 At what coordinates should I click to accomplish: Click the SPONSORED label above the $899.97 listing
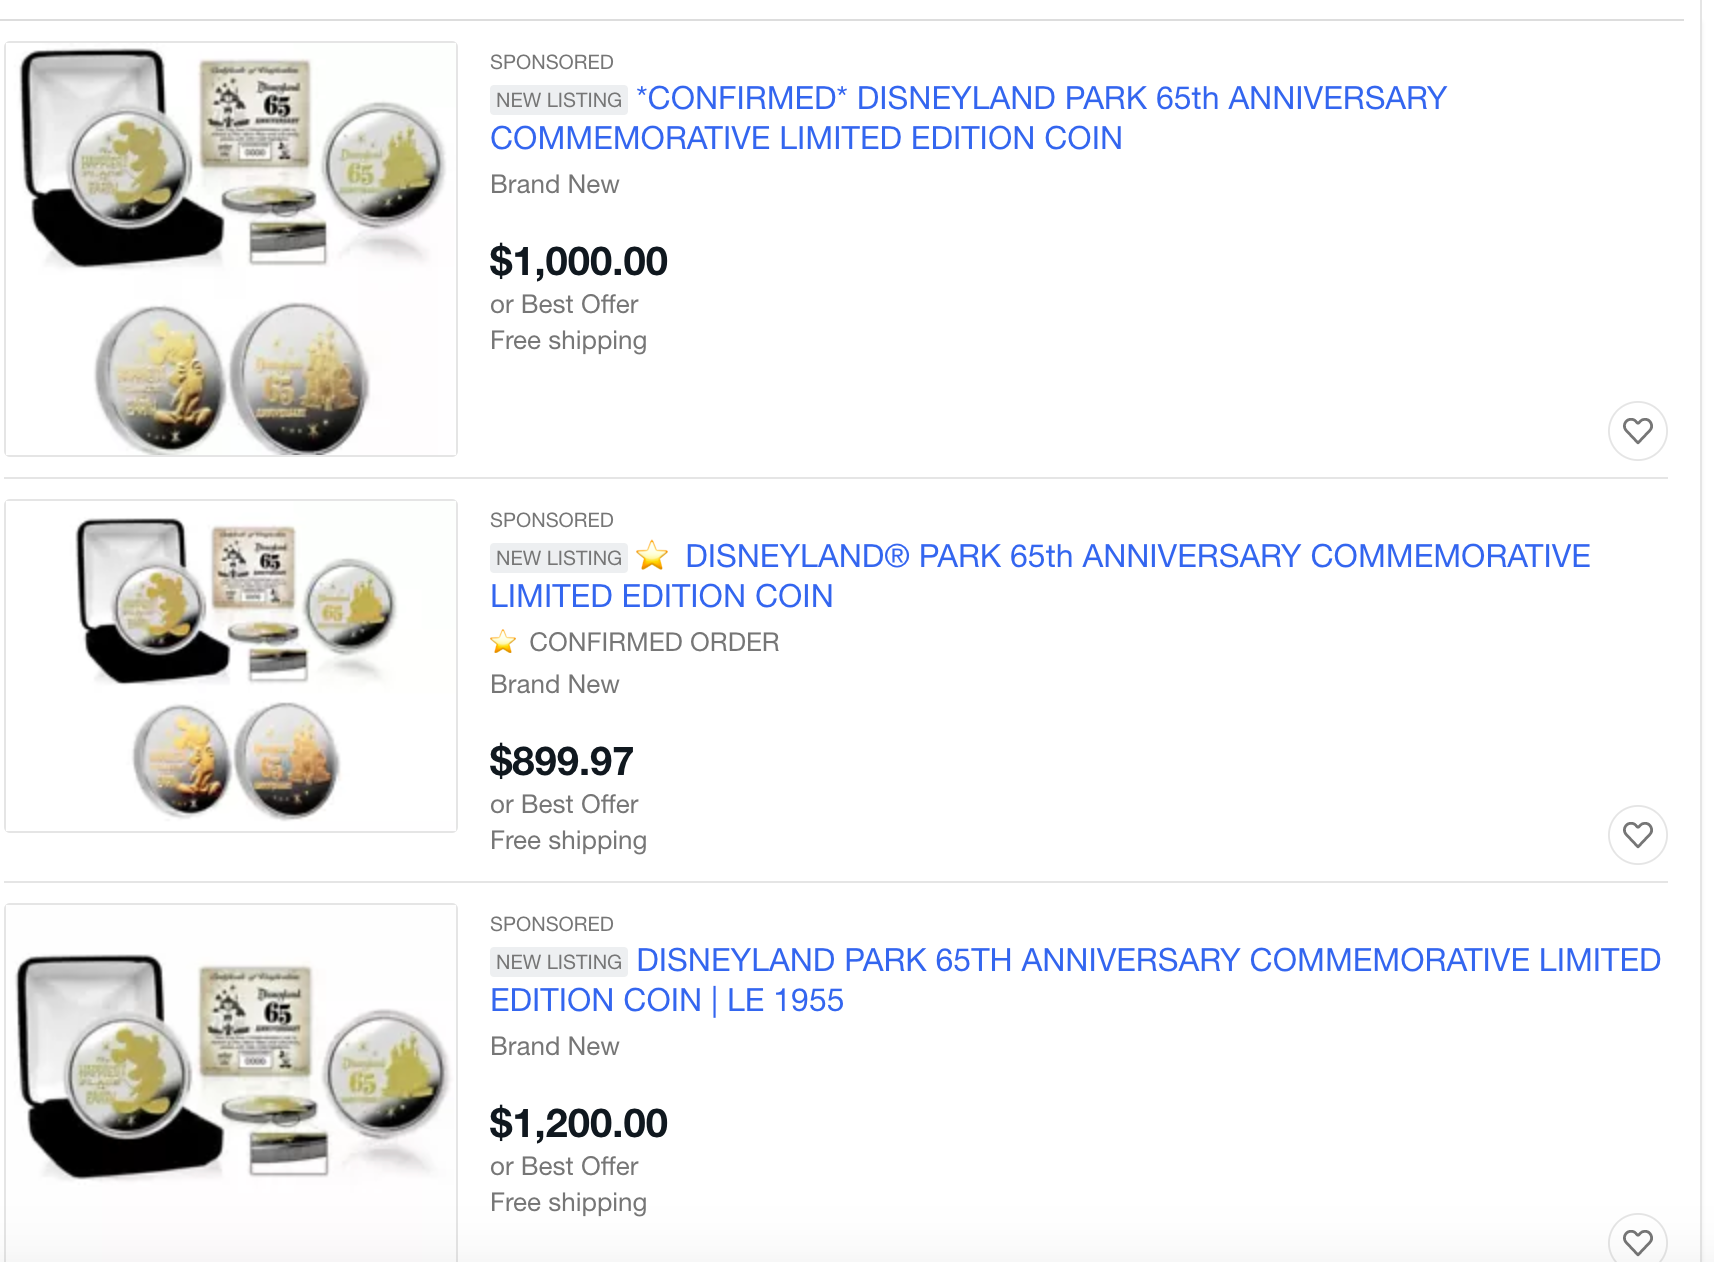pos(551,520)
